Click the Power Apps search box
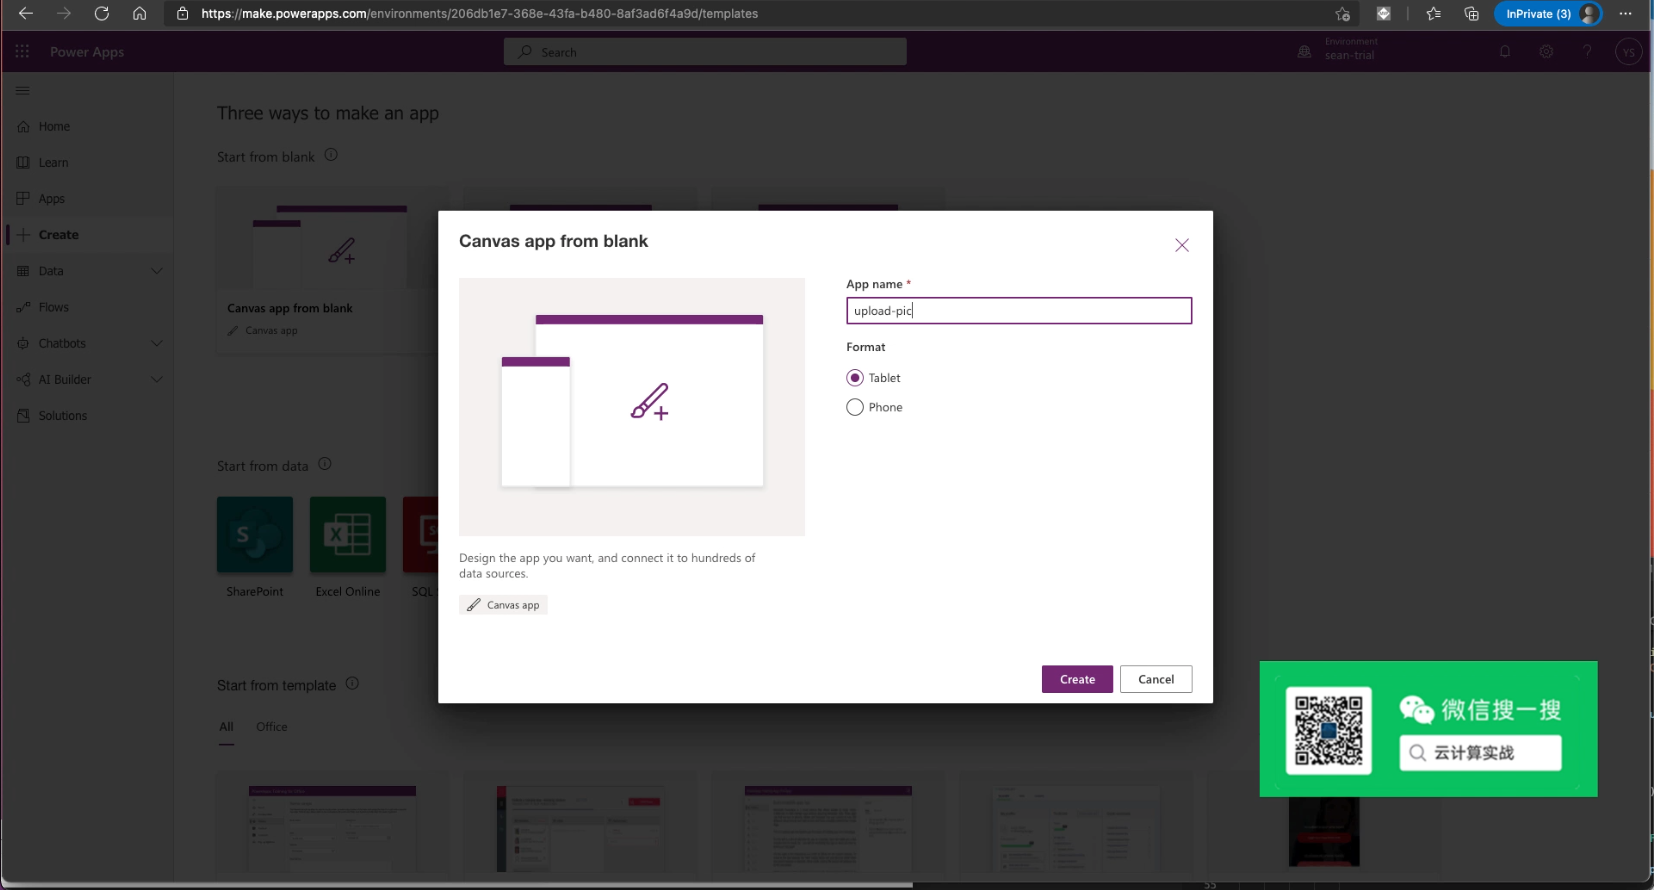The image size is (1654, 890). (x=705, y=52)
